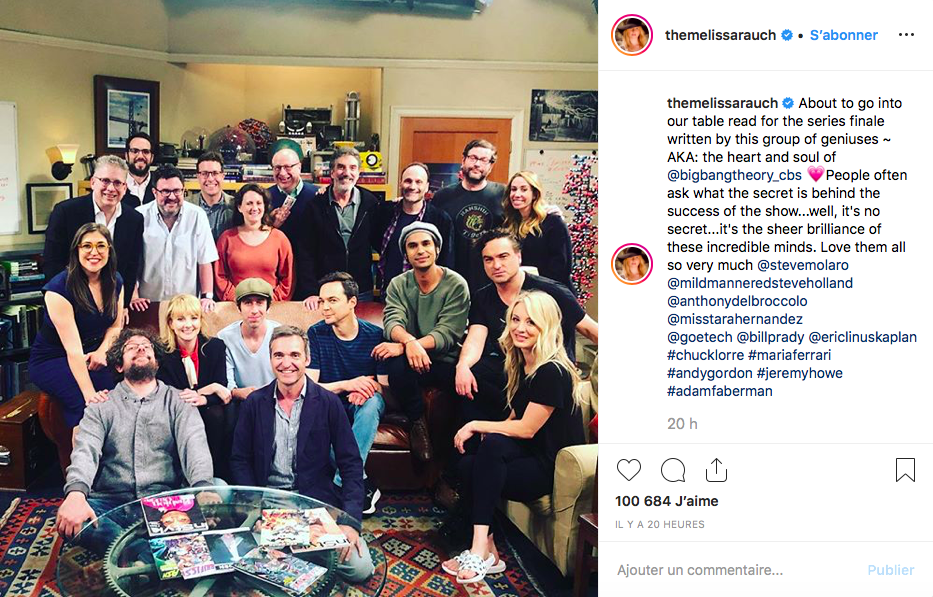Open the @bigbangtheory_cbs mention

point(734,175)
